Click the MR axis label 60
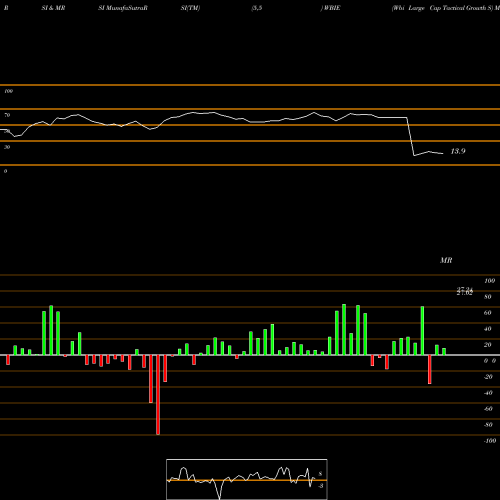 tap(488, 313)
